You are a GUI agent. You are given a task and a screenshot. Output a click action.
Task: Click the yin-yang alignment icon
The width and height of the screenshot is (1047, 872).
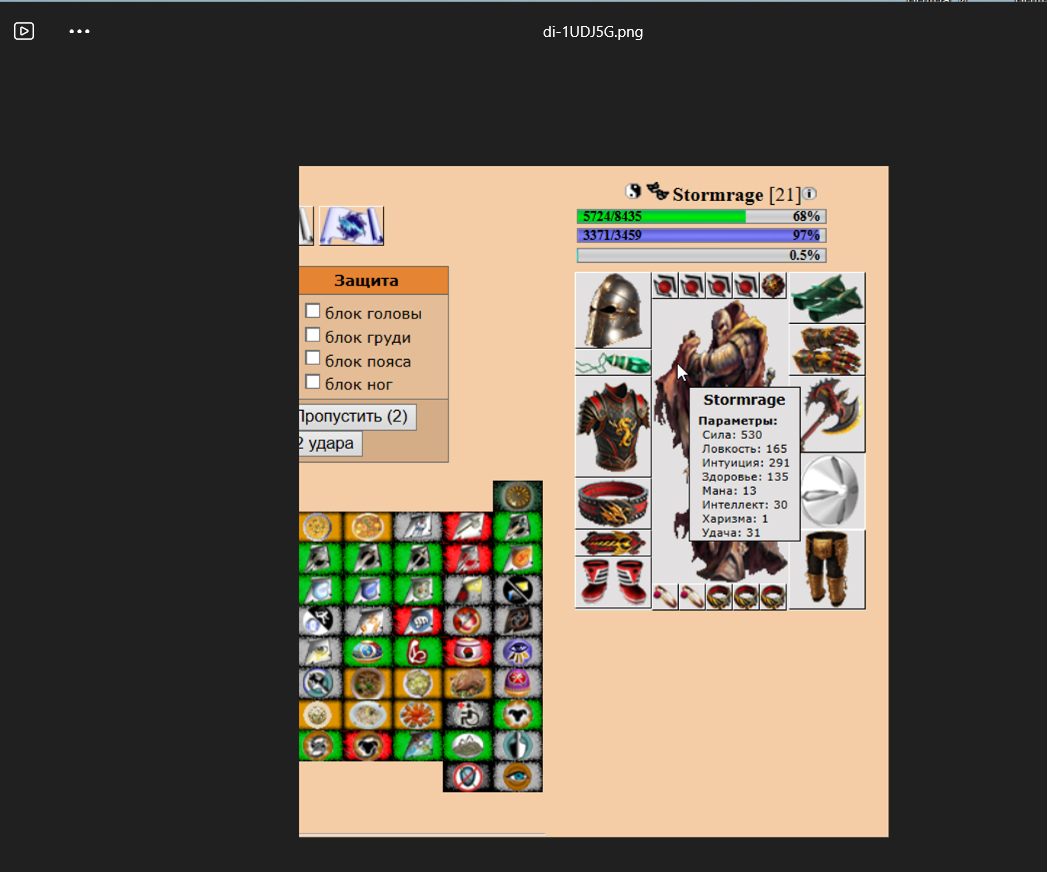coord(633,192)
